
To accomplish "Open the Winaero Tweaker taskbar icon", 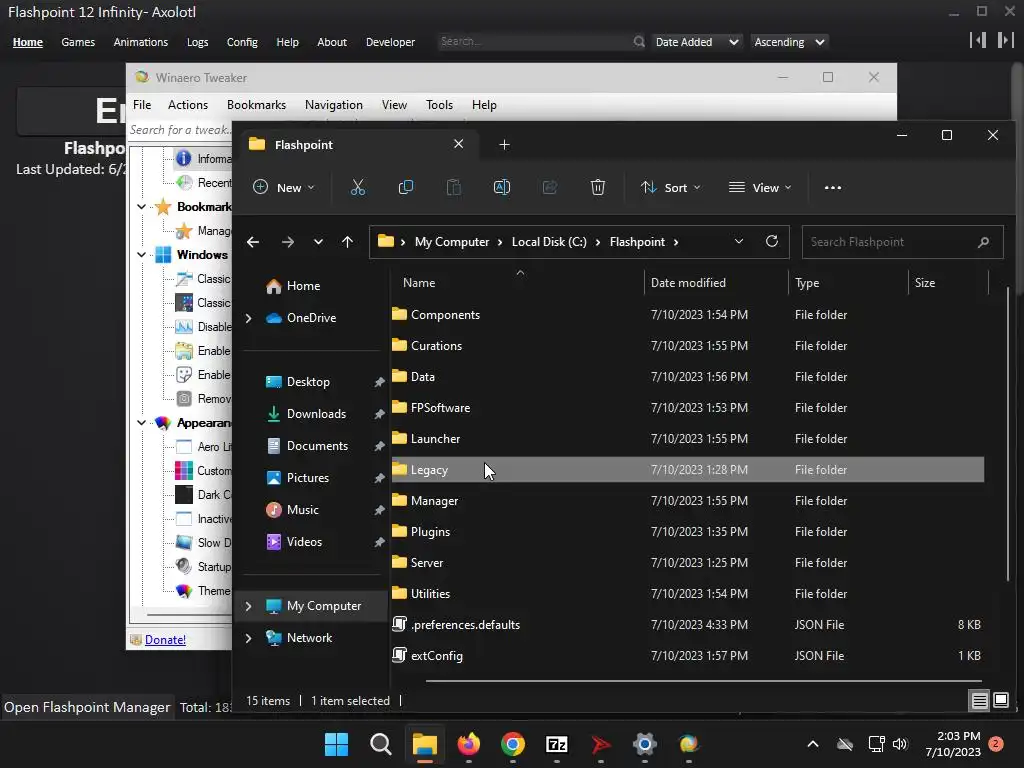I will [x=688, y=744].
